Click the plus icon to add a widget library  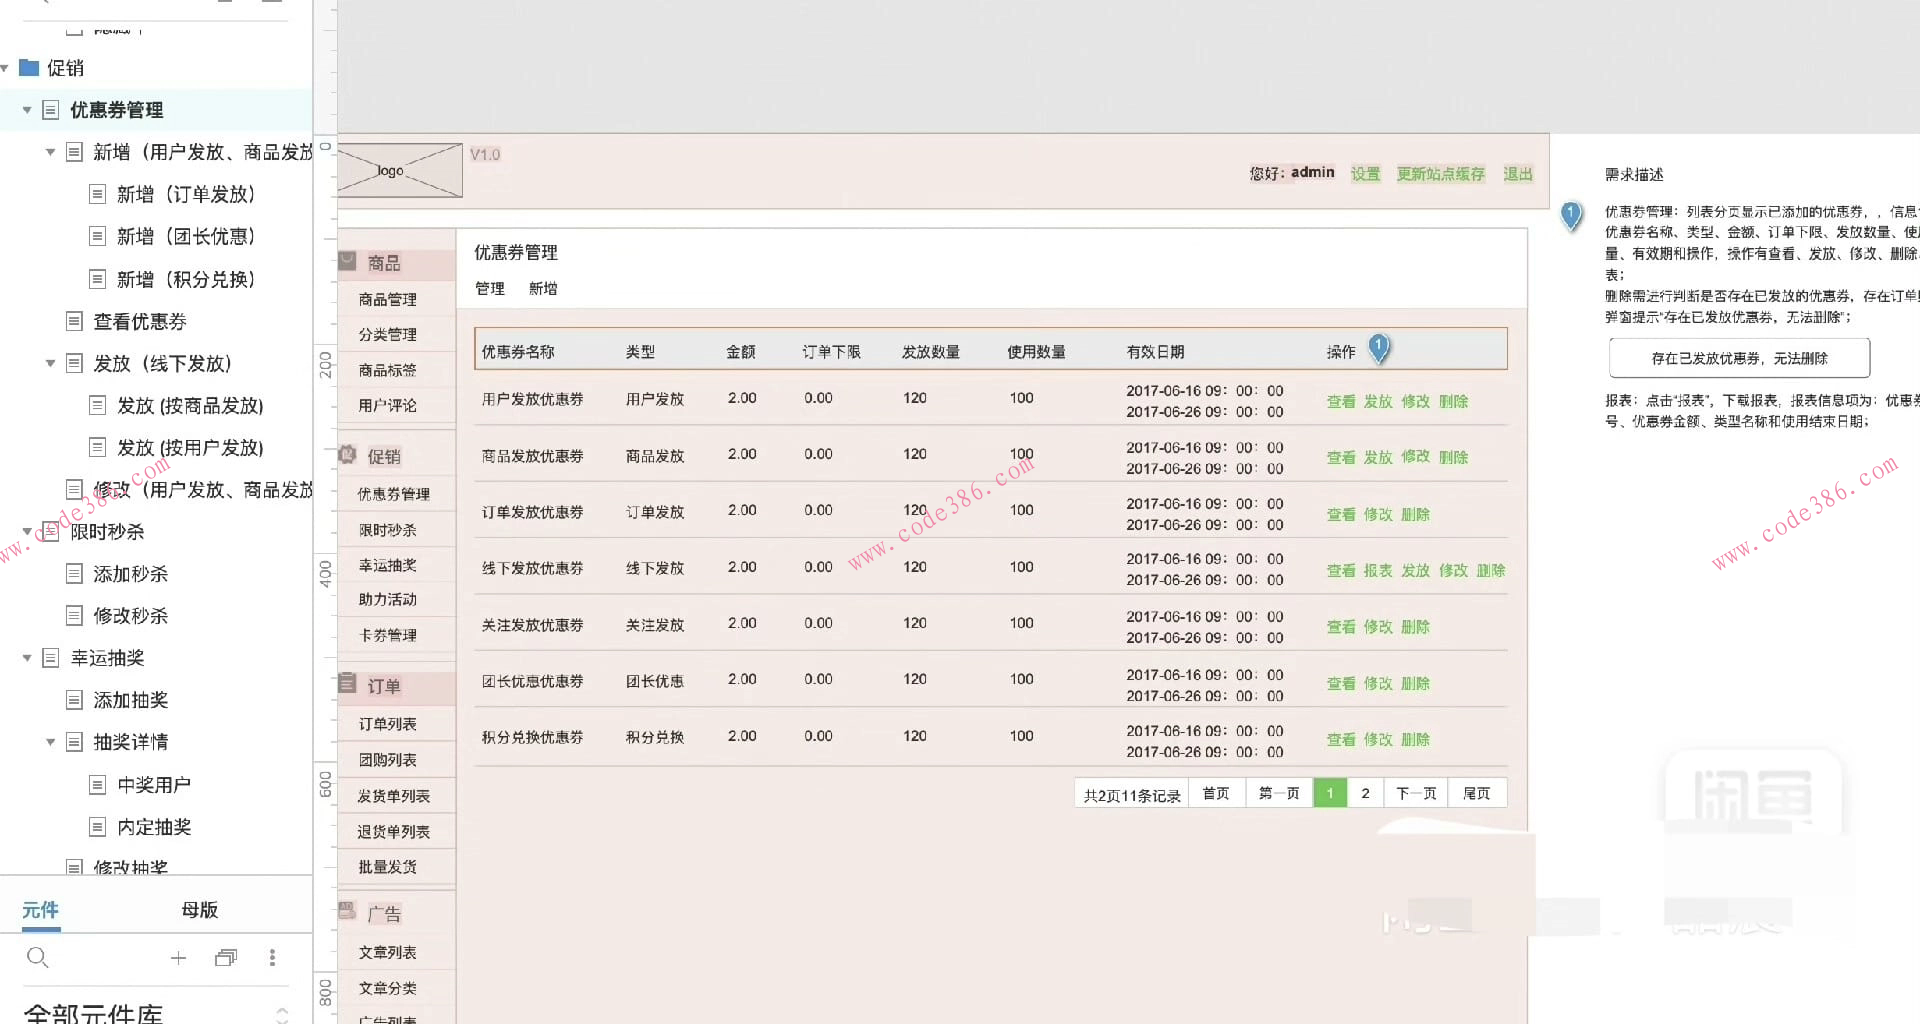coord(178,957)
